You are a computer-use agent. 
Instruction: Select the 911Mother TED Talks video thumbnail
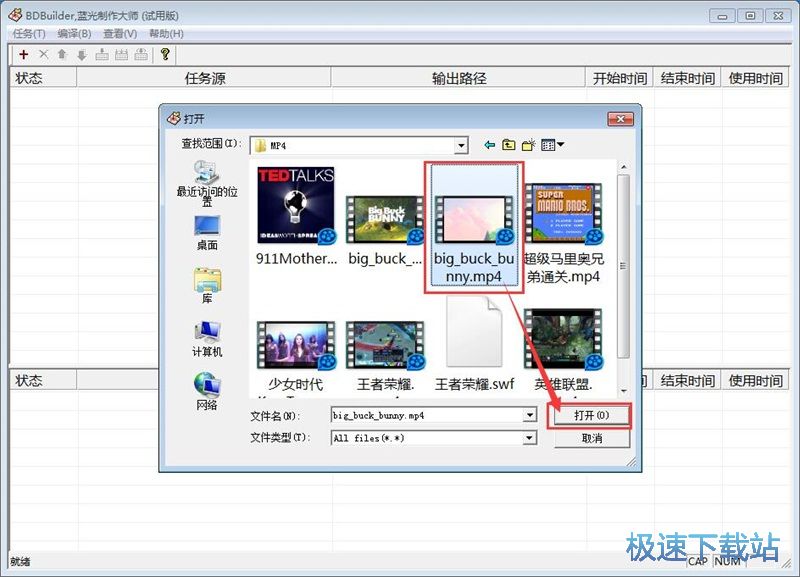[295, 205]
